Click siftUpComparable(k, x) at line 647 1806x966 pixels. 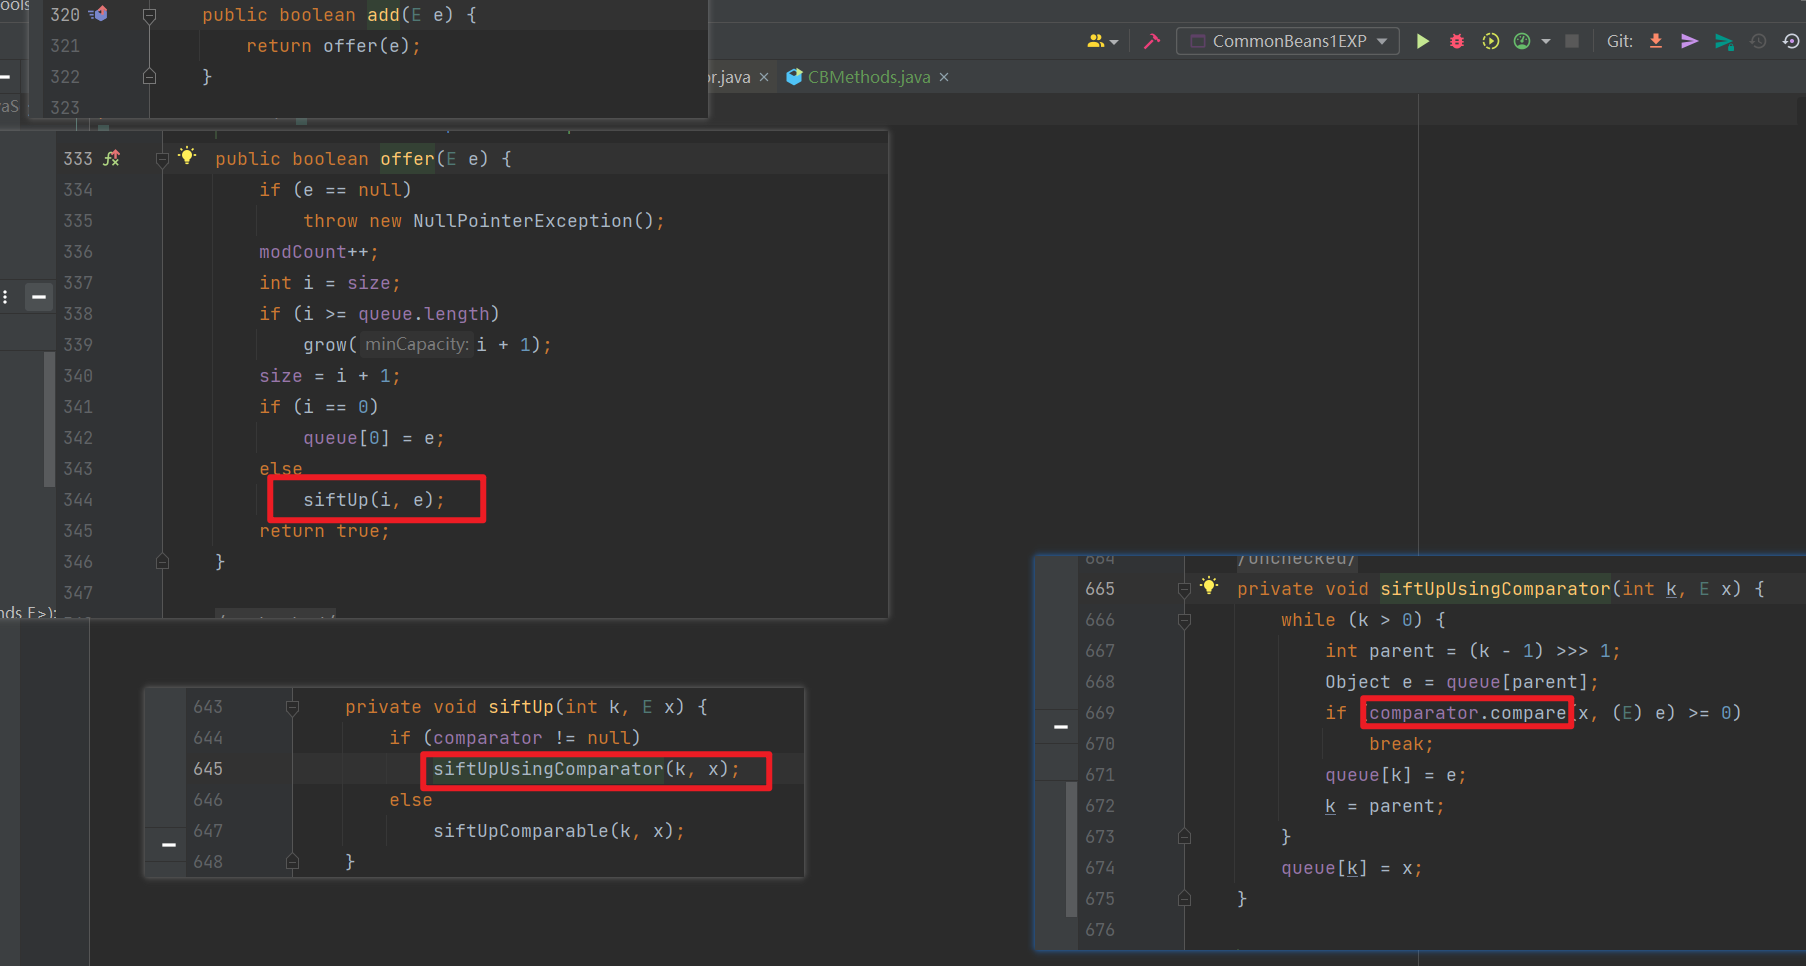[558, 831]
